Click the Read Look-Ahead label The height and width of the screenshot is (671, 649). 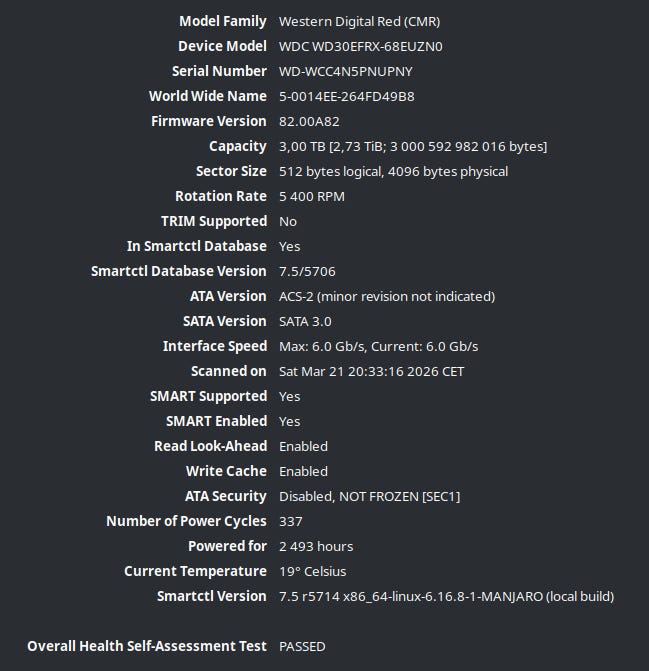click(x=210, y=446)
